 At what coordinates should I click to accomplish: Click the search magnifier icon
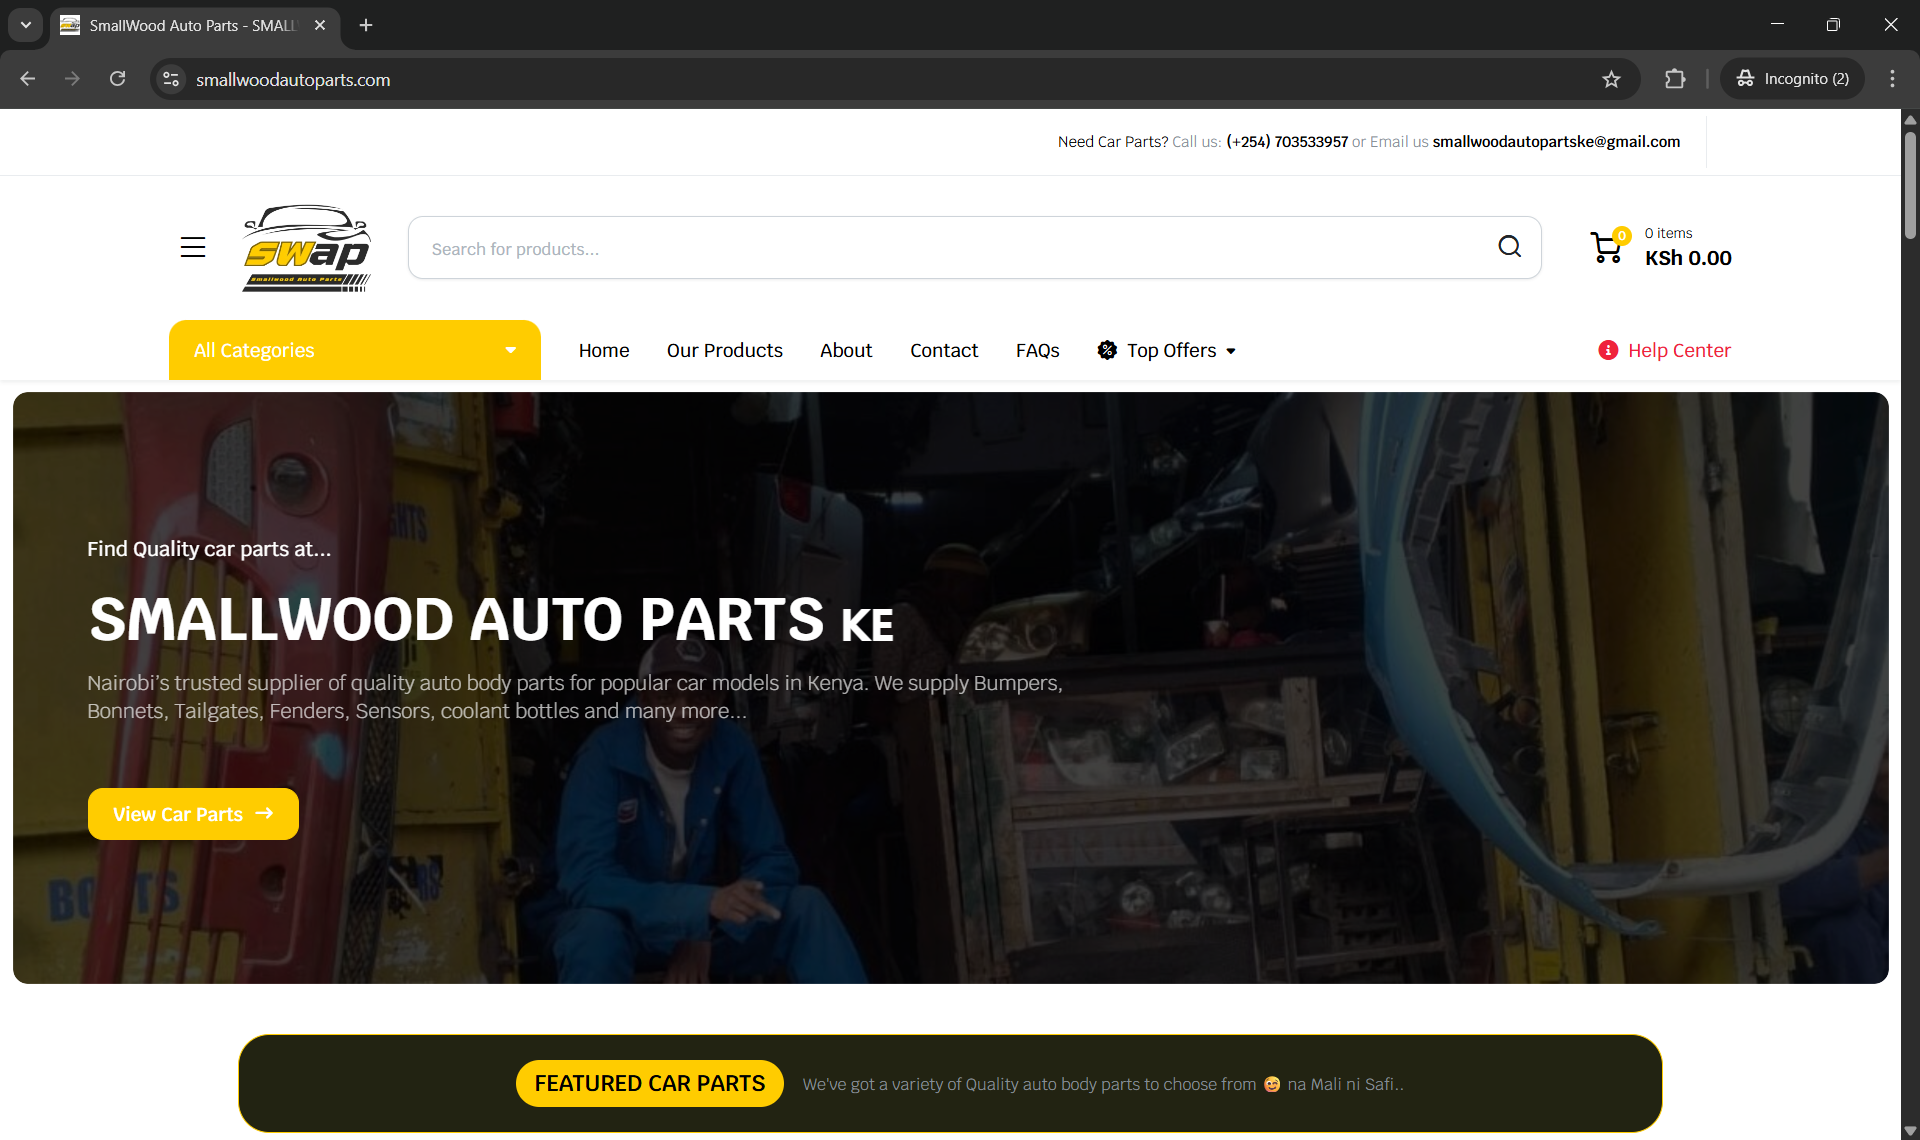(1509, 246)
